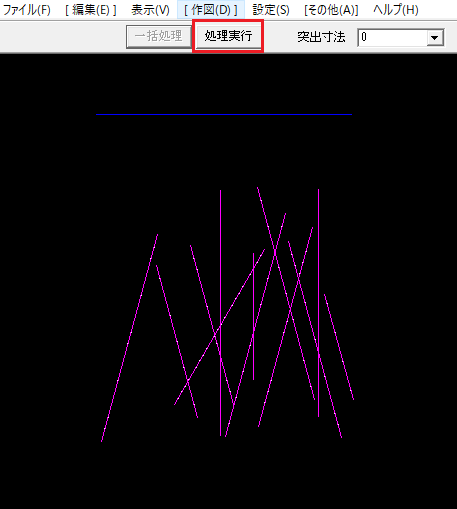Expand the 突出寸法 dropdown arrow
The height and width of the screenshot is (509, 457).
(435, 37)
